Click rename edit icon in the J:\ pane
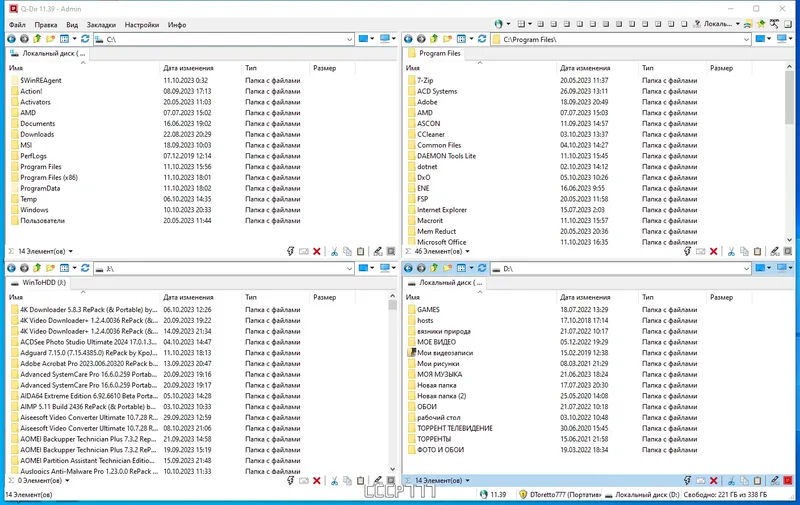 pos(378,481)
